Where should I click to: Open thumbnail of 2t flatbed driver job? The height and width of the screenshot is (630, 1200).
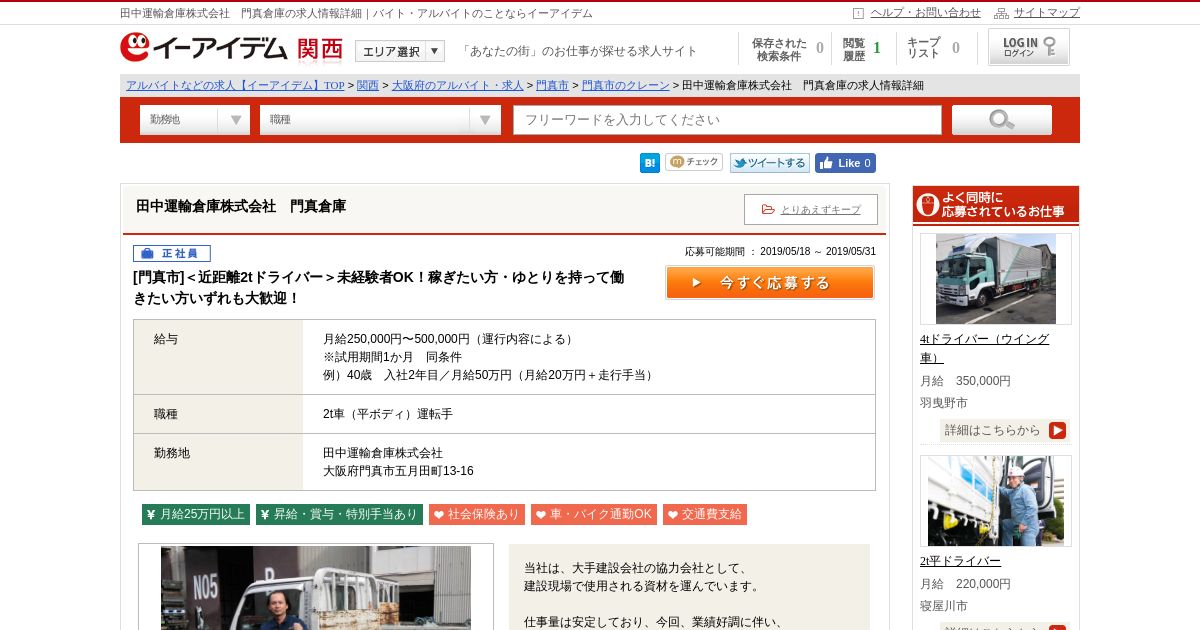click(x=996, y=501)
